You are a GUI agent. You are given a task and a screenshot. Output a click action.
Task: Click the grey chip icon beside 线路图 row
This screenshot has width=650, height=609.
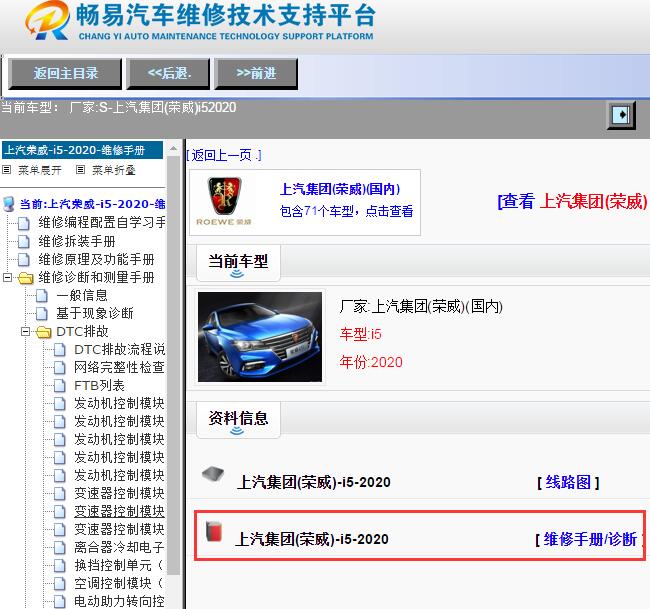[x=213, y=474]
